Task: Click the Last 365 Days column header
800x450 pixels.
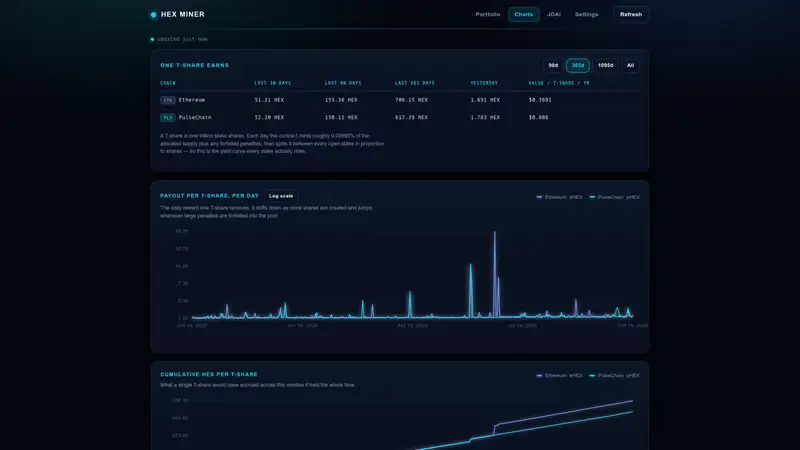Action: (415, 83)
